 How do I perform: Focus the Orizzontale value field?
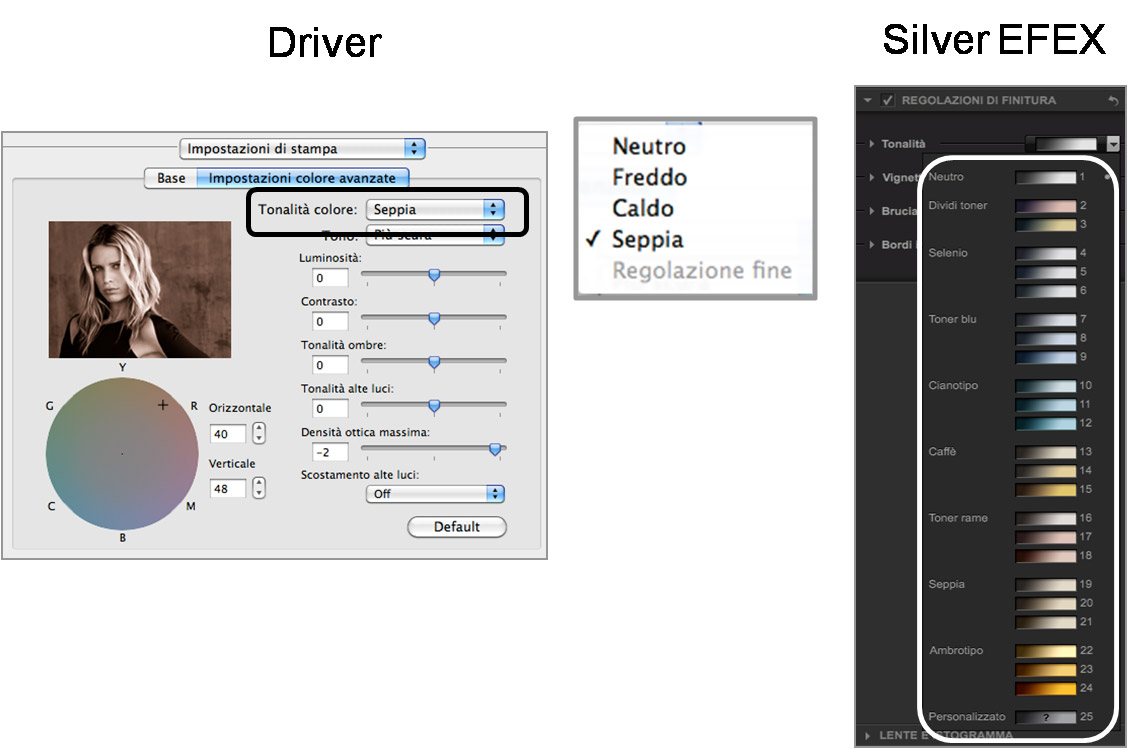tap(228, 434)
